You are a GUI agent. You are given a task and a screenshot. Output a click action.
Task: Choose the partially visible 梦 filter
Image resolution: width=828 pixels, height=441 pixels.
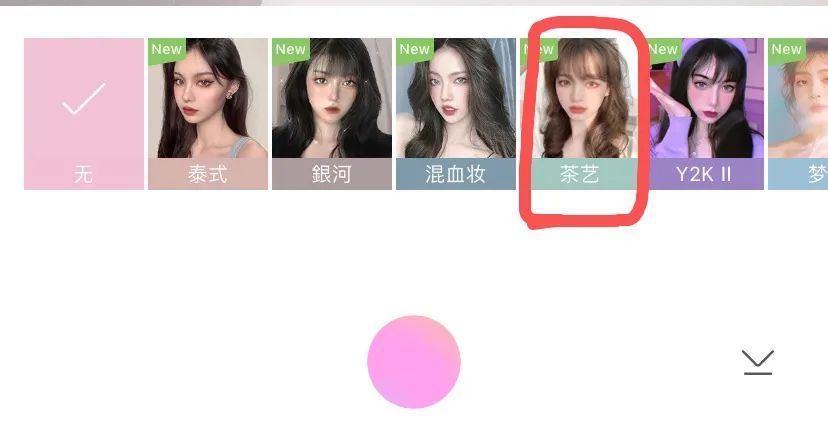[798, 114]
